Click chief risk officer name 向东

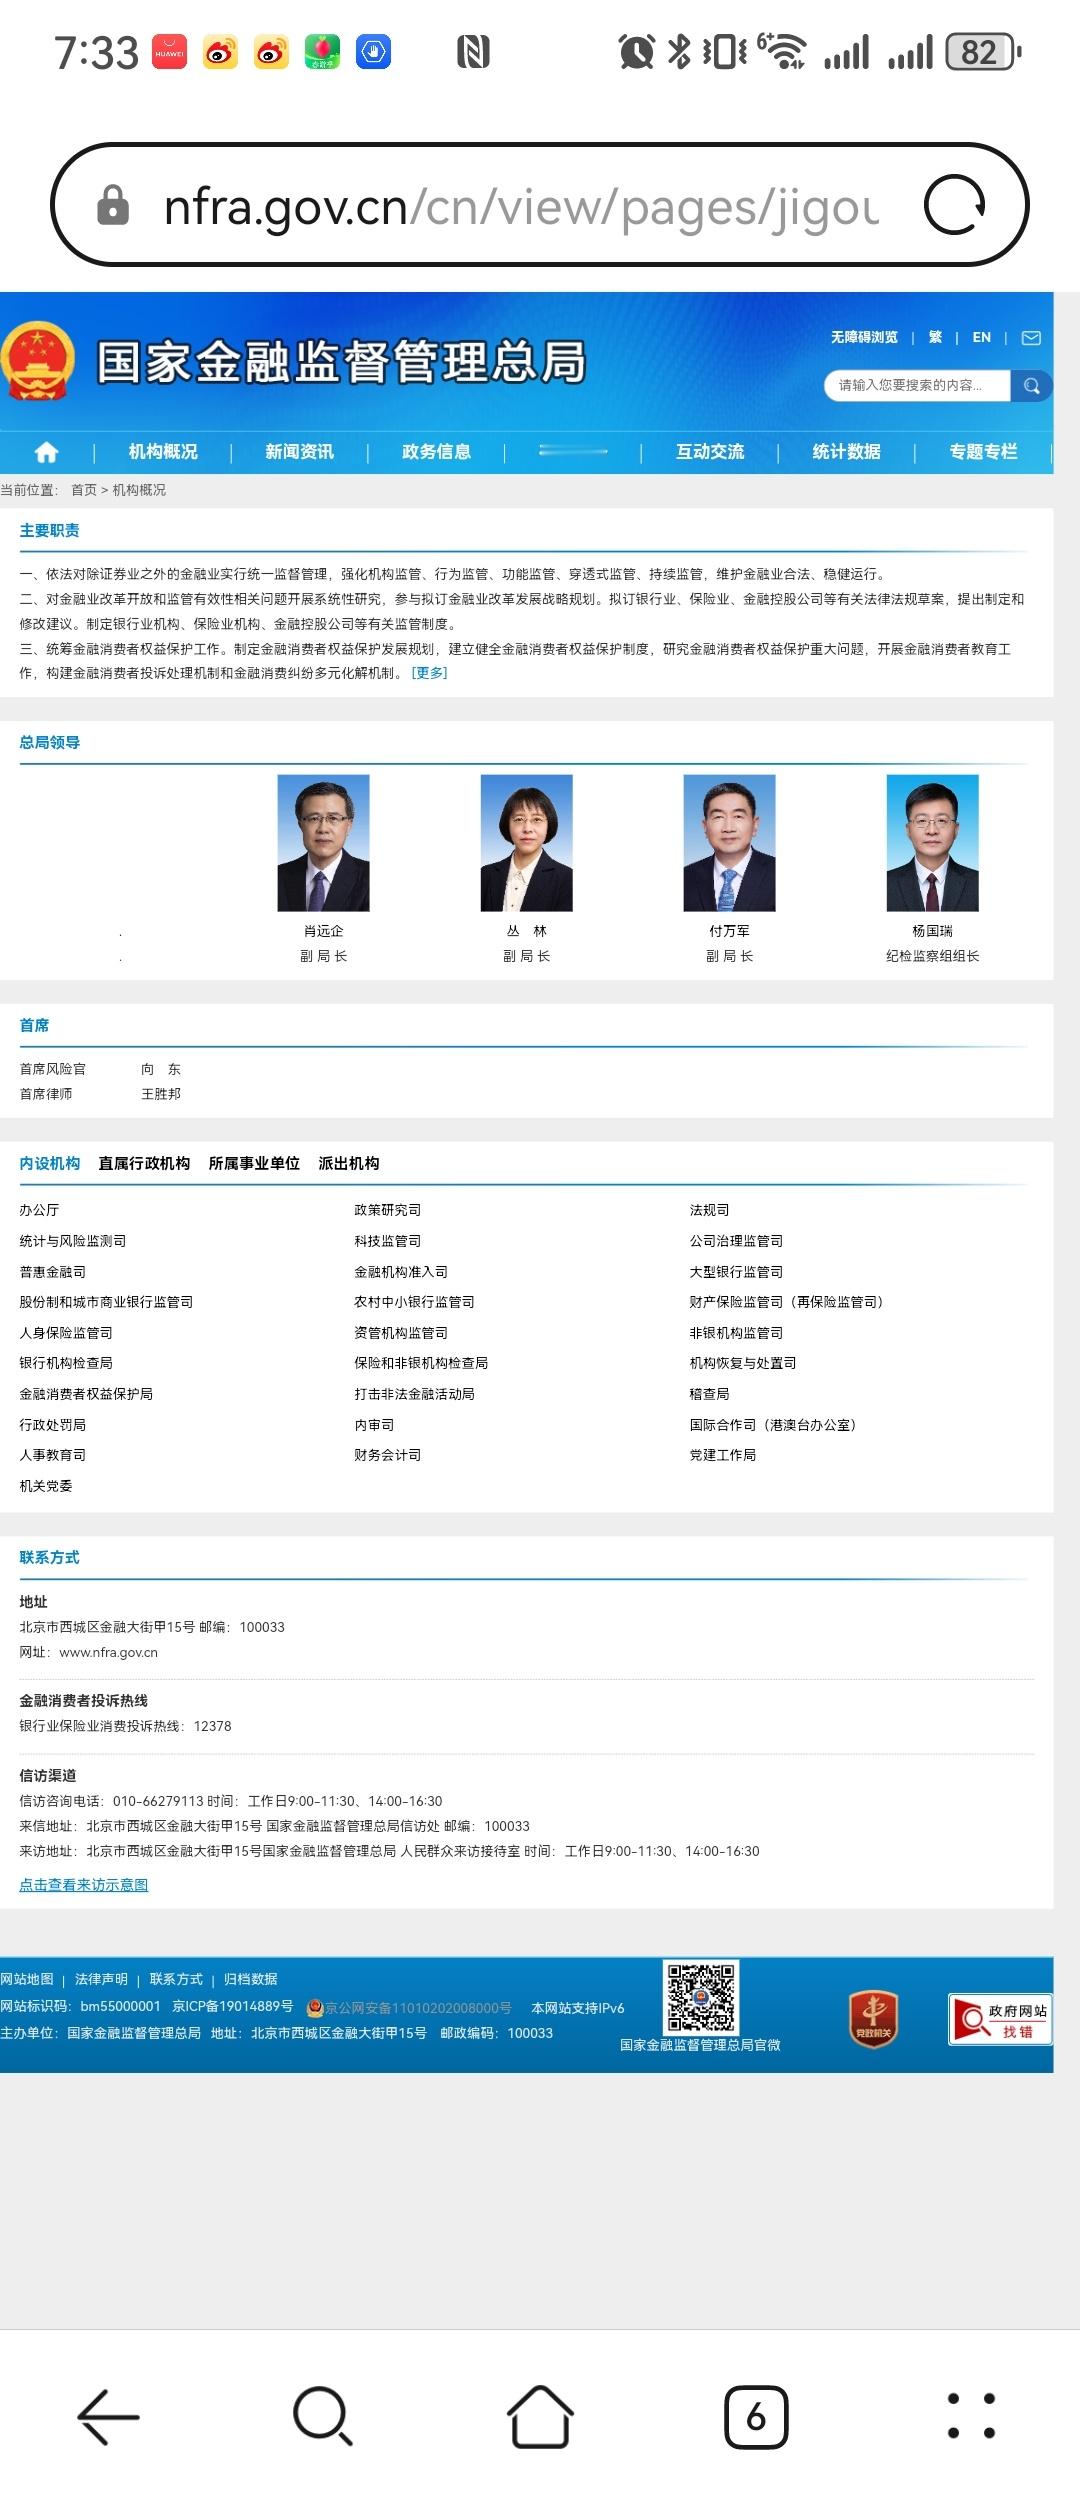161,1069
